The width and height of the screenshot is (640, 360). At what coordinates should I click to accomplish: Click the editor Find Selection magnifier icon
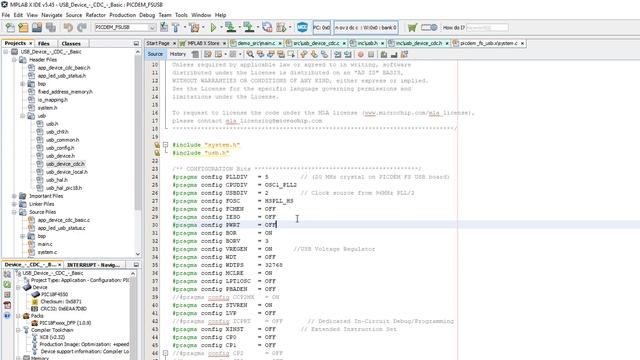click(x=250, y=54)
